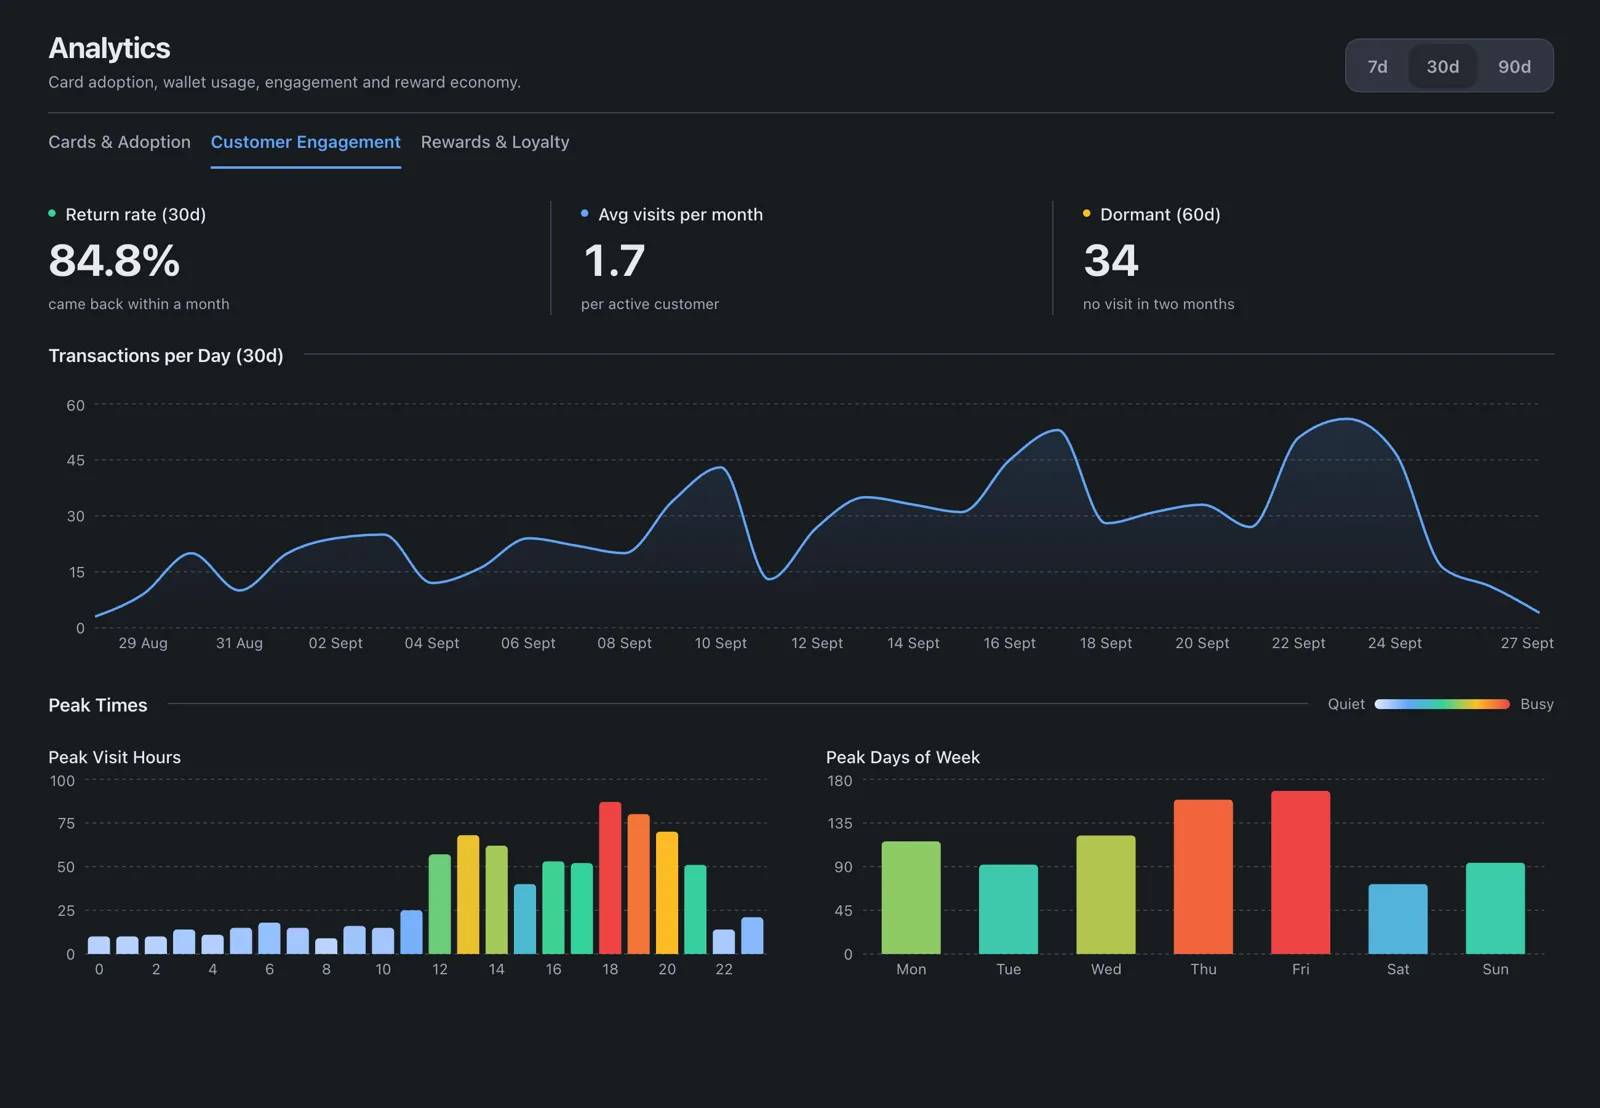Click the yellow 13 hour bar
Image resolution: width=1600 pixels, height=1108 pixels.
[468, 894]
